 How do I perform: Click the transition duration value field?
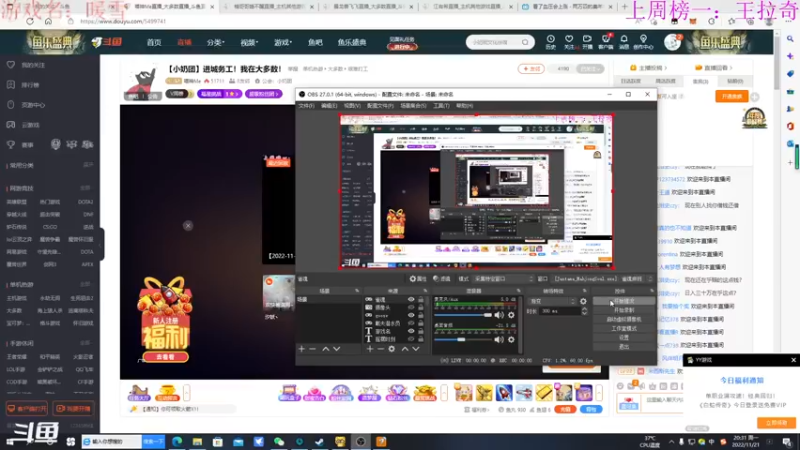click(560, 311)
